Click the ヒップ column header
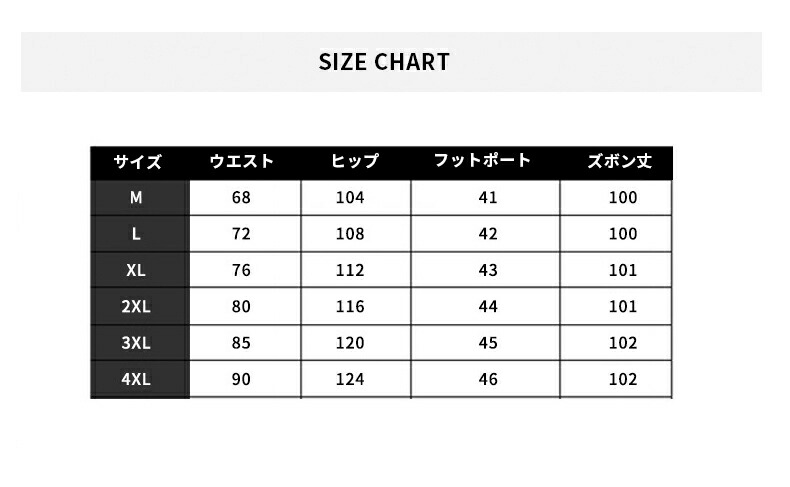Viewport: 790px width, 487px height. pos(354,161)
